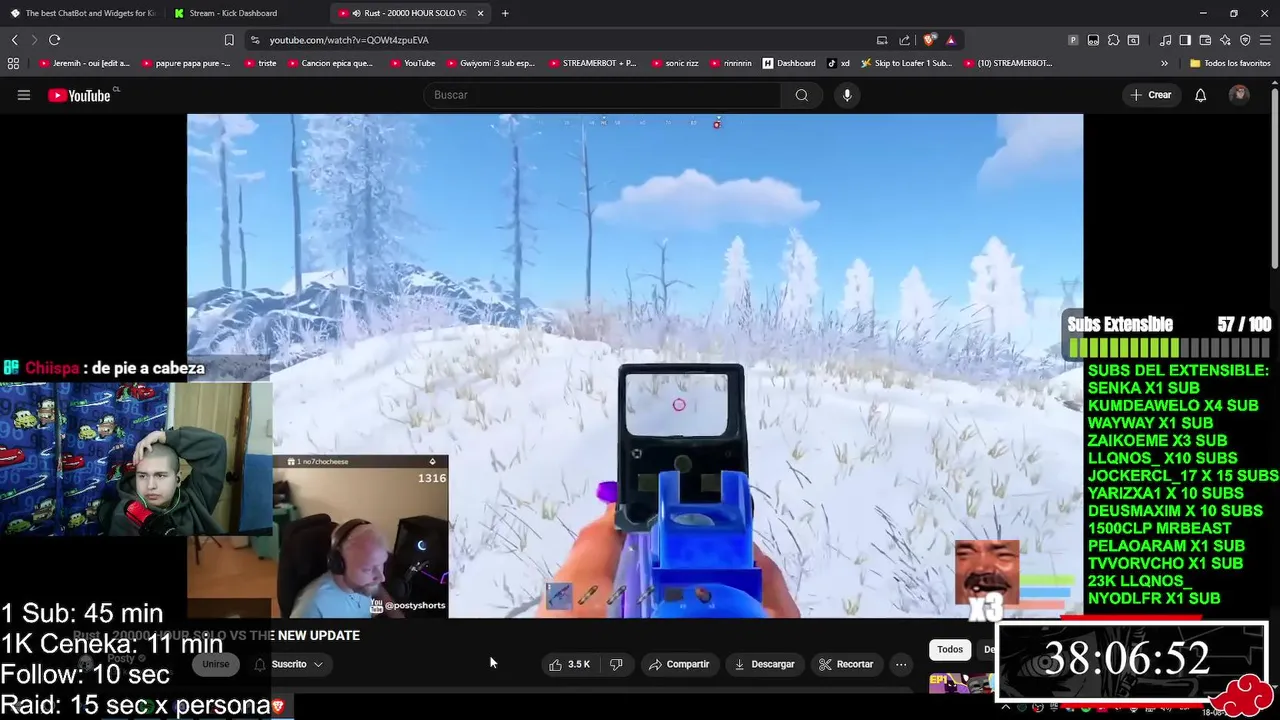Open more actions three-dot menu under video
Image resolution: width=1280 pixels, height=720 pixels.
click(901, 664)
